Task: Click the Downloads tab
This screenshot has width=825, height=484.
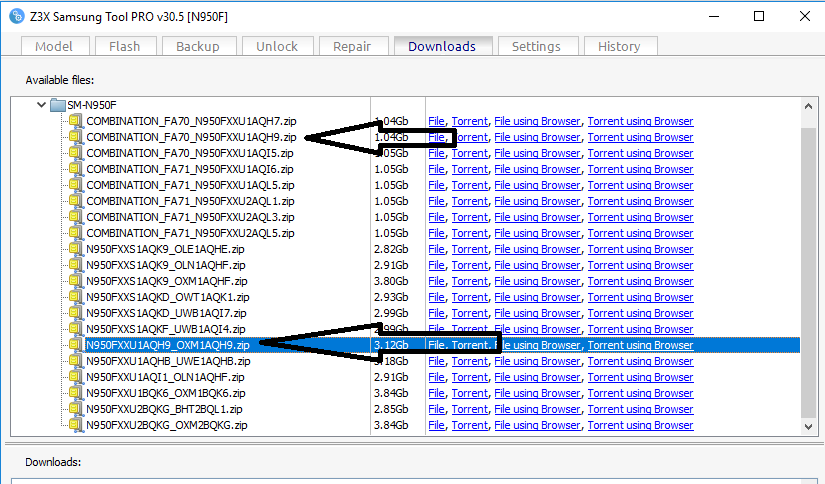Action: click(x=442, y=46)
